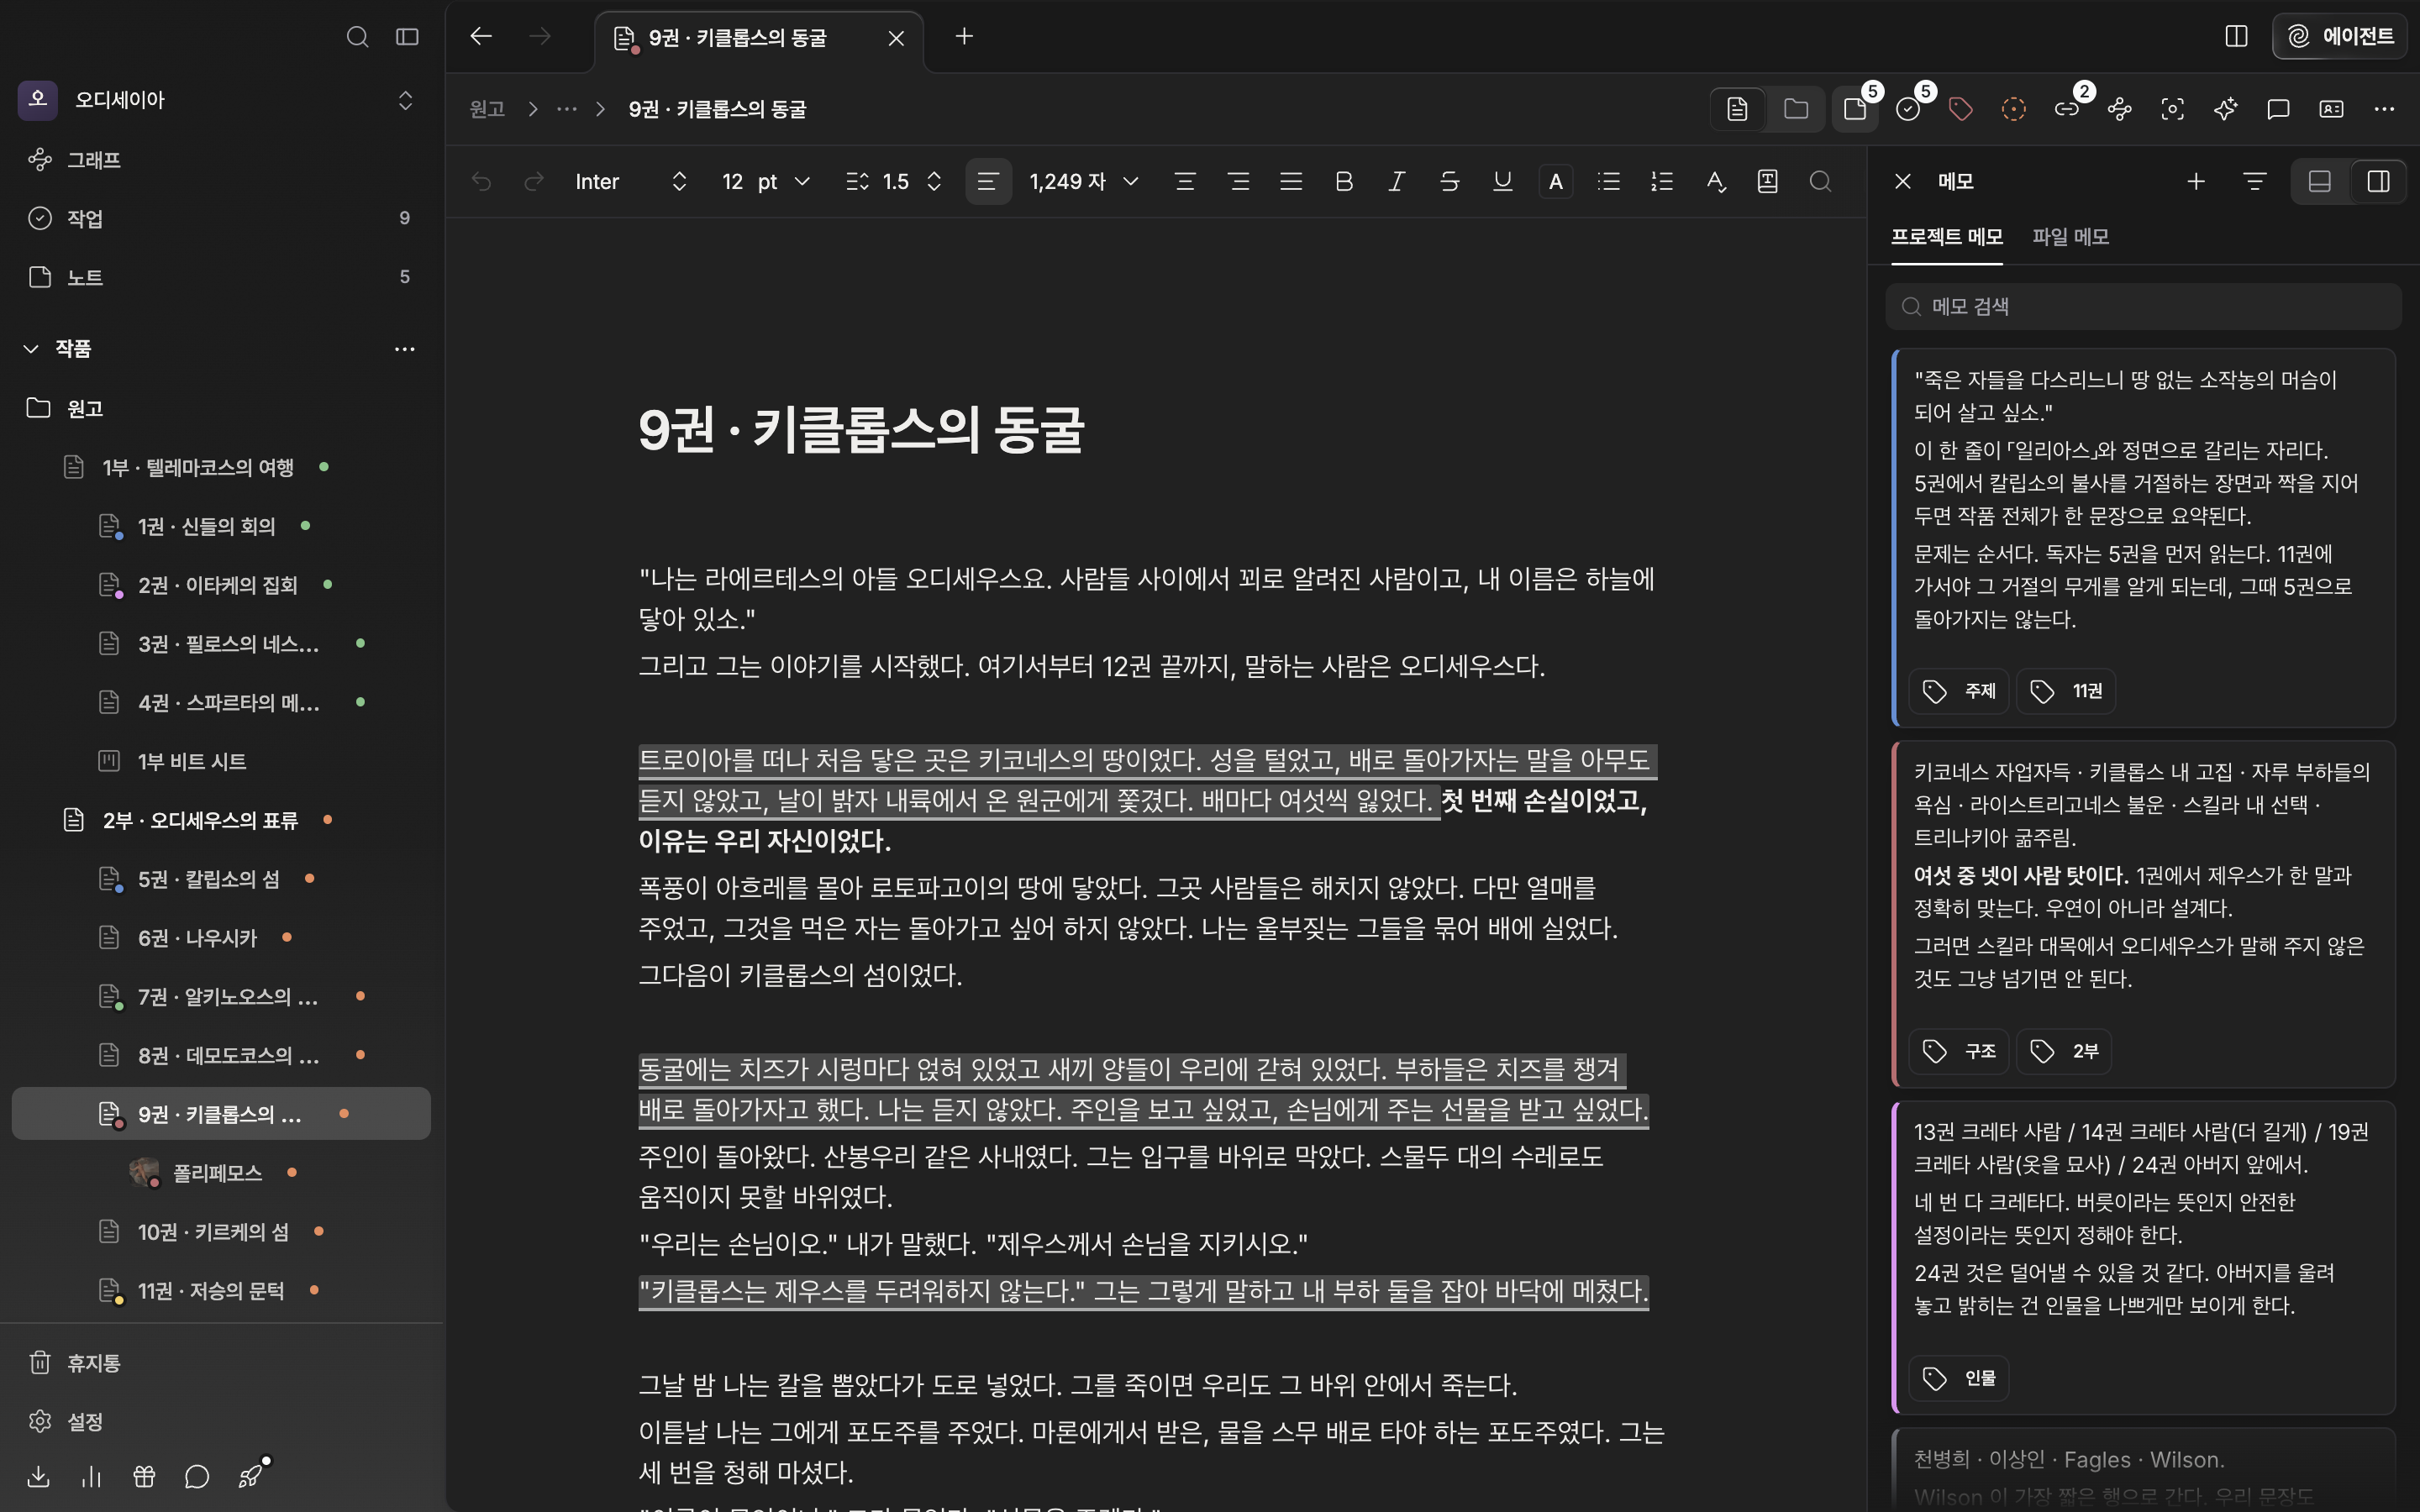
Task: Click the 주제 tag on first memo
Action: [1959, 691]
